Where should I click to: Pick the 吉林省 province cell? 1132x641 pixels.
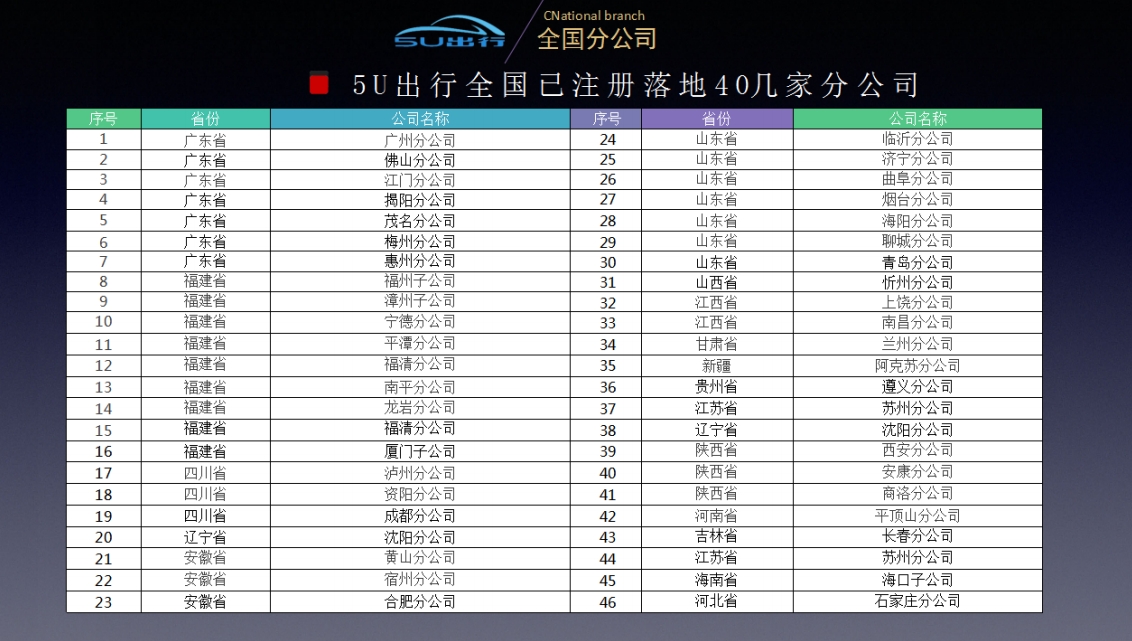point(717,536)
